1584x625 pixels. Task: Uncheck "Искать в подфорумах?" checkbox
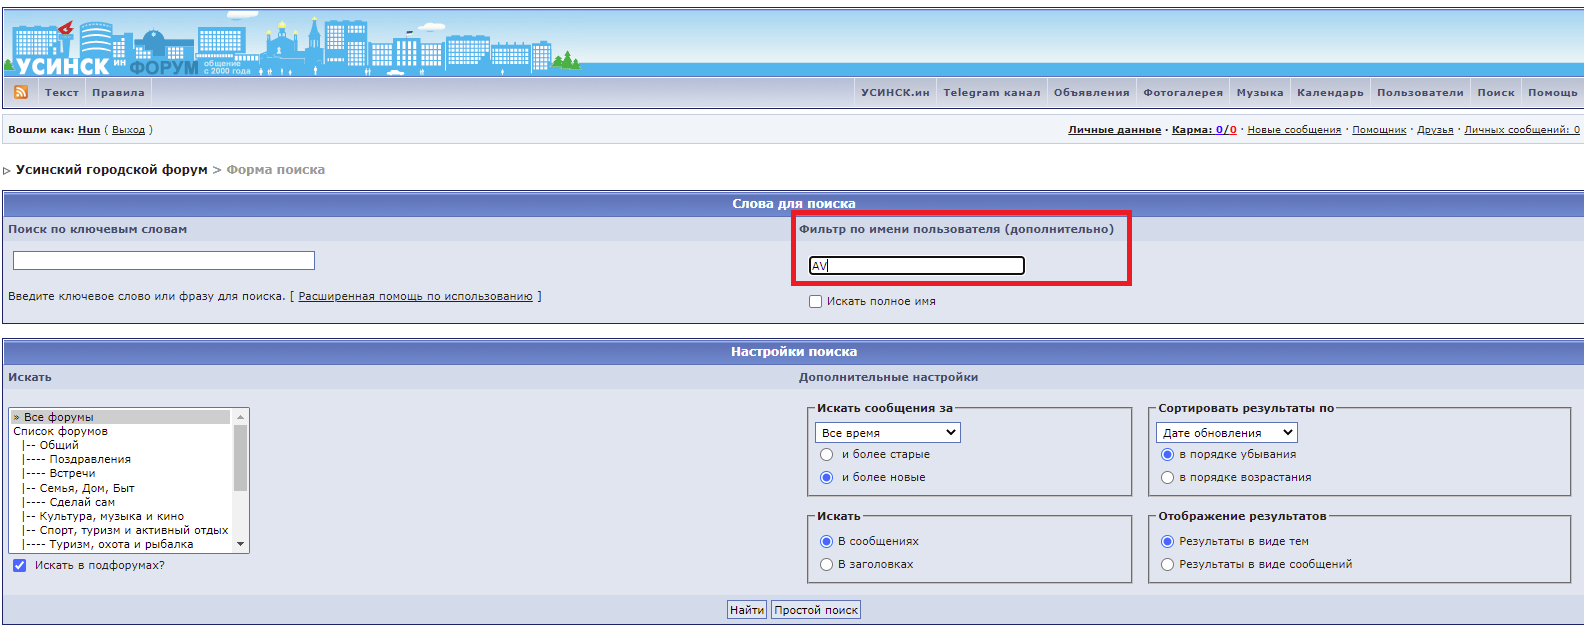pyautogui.click(x=19, y=565)
